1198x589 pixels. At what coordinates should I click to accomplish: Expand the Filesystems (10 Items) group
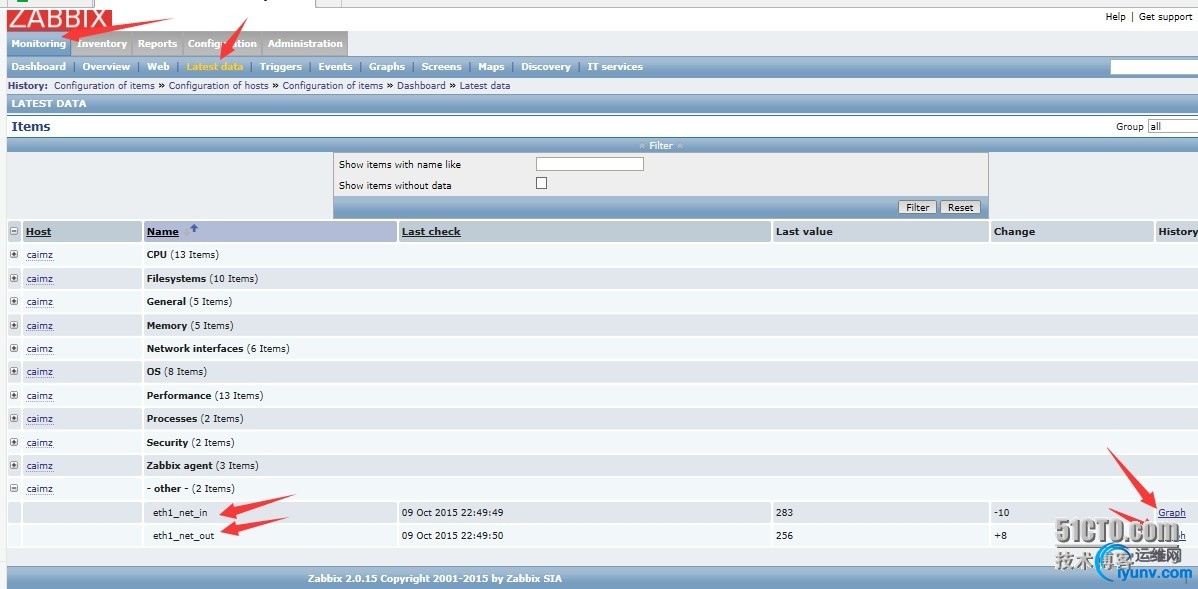[x=14, y=278]
